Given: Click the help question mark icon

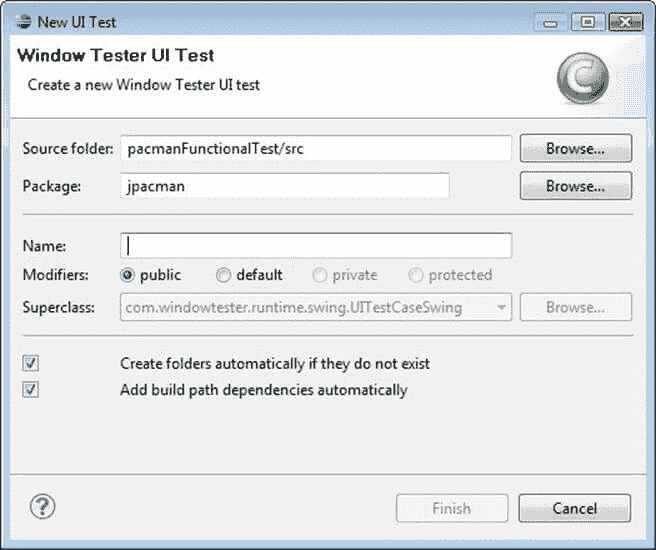Looking at the screenshot, I should click(x=42, y=507).
